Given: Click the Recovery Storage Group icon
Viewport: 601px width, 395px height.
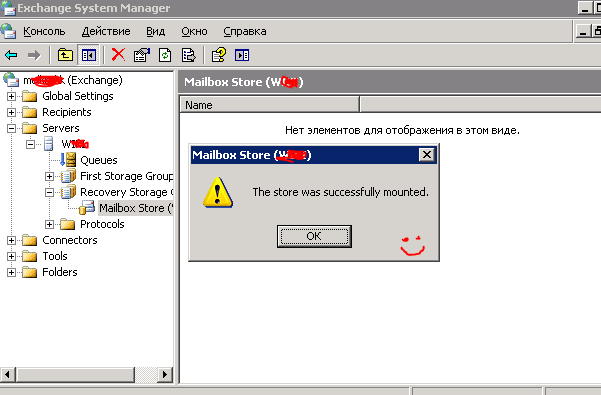Looking at the screenshot, I should coord(68,192).
